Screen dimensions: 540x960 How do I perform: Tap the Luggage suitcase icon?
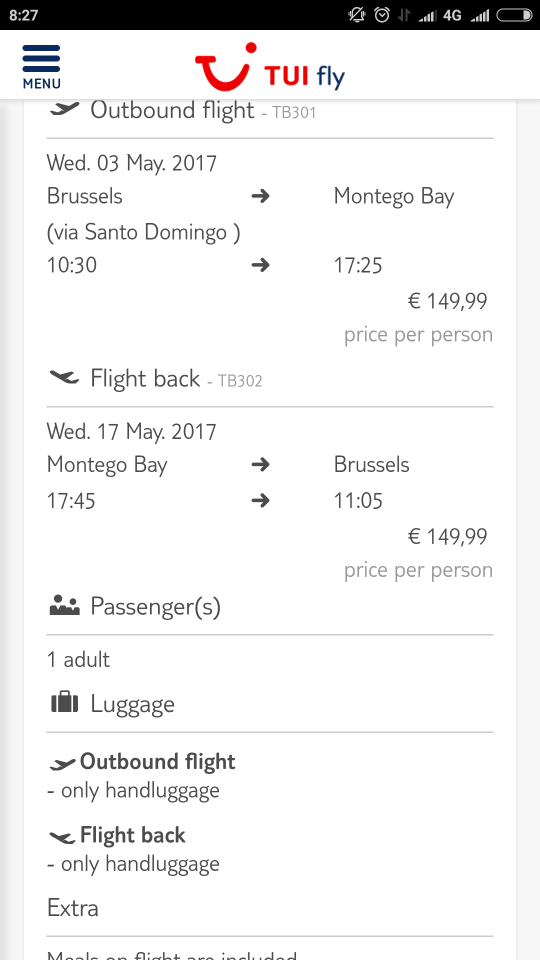click(x=64, y=703)
